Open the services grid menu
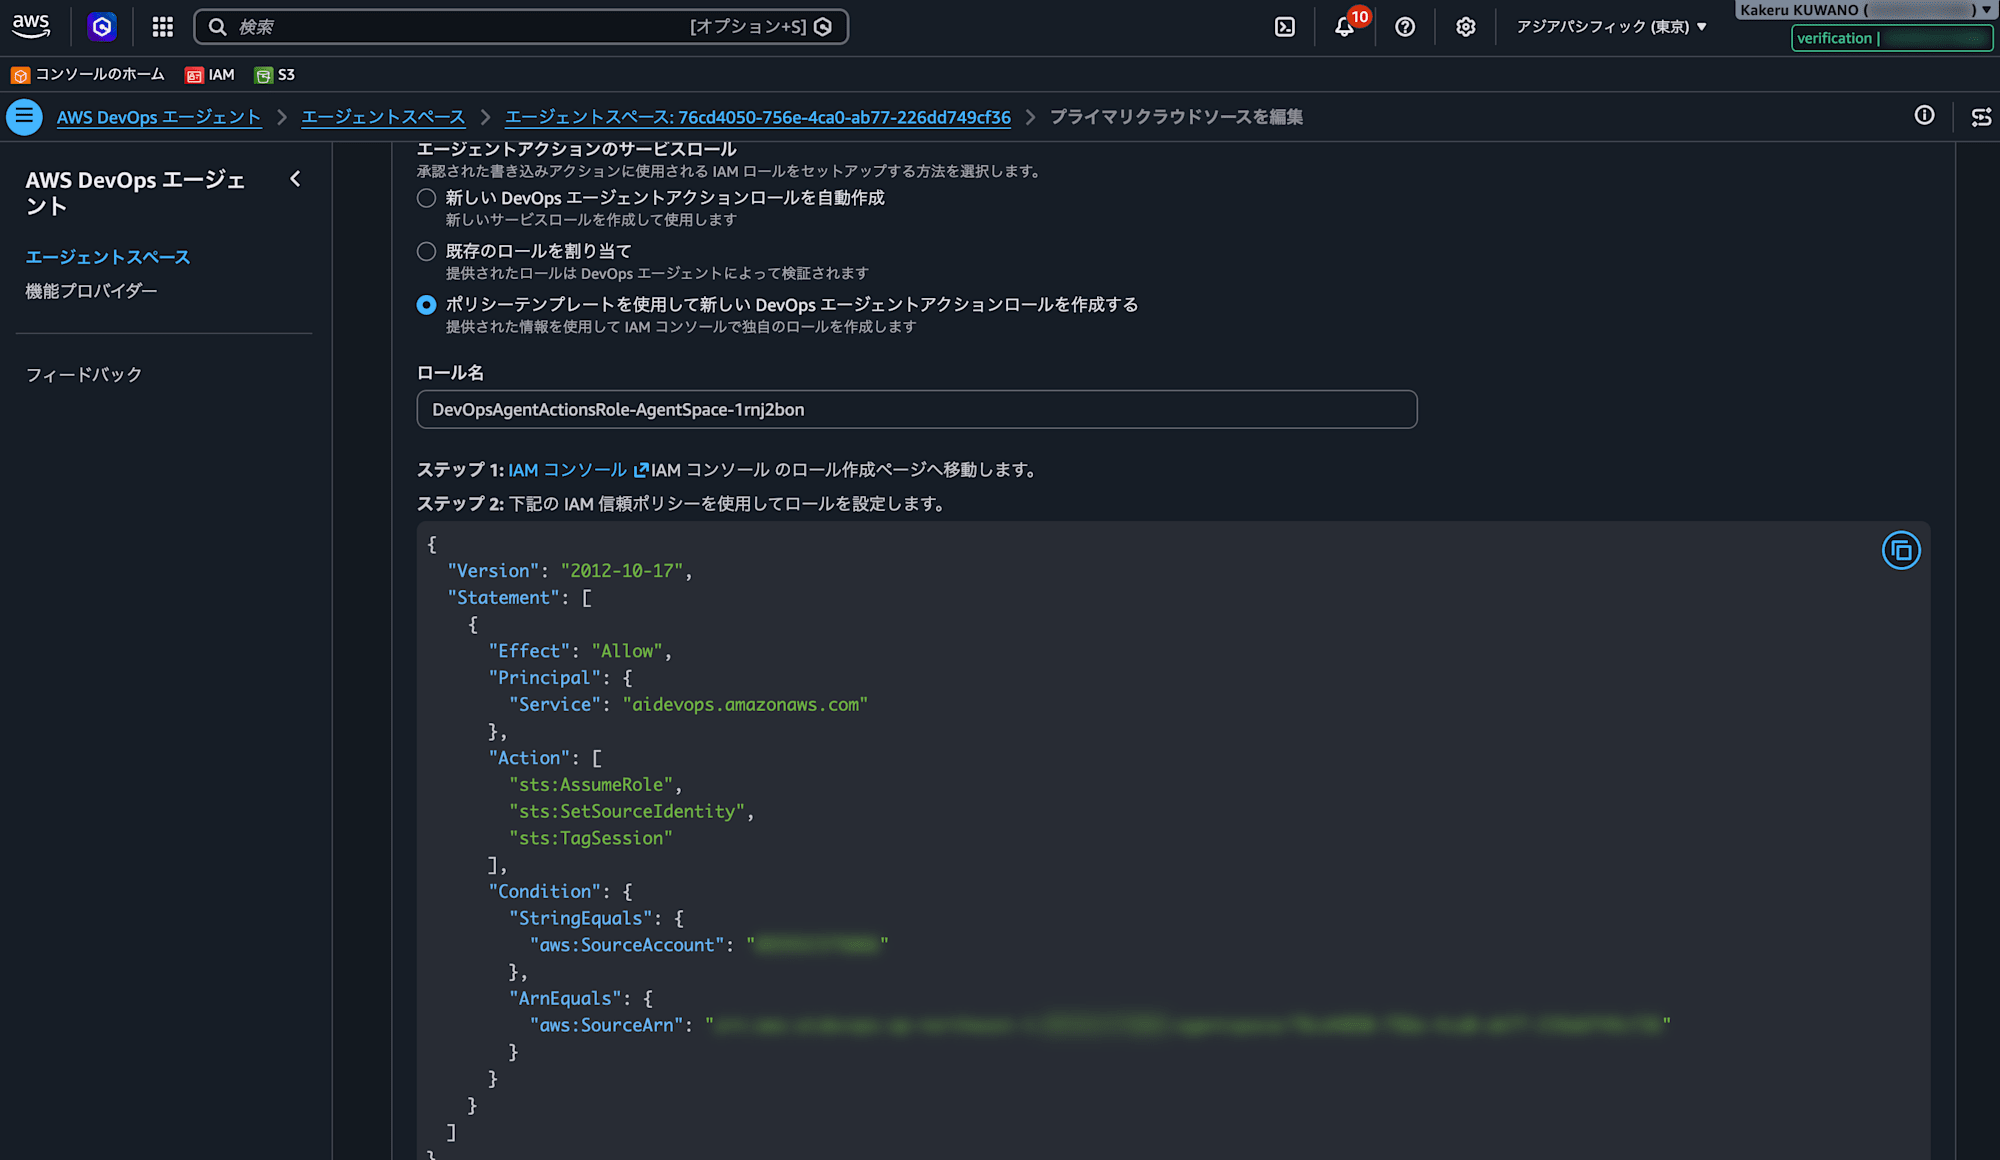The height and width of the screenshot is (1160, 2000). tap(163, 27)
